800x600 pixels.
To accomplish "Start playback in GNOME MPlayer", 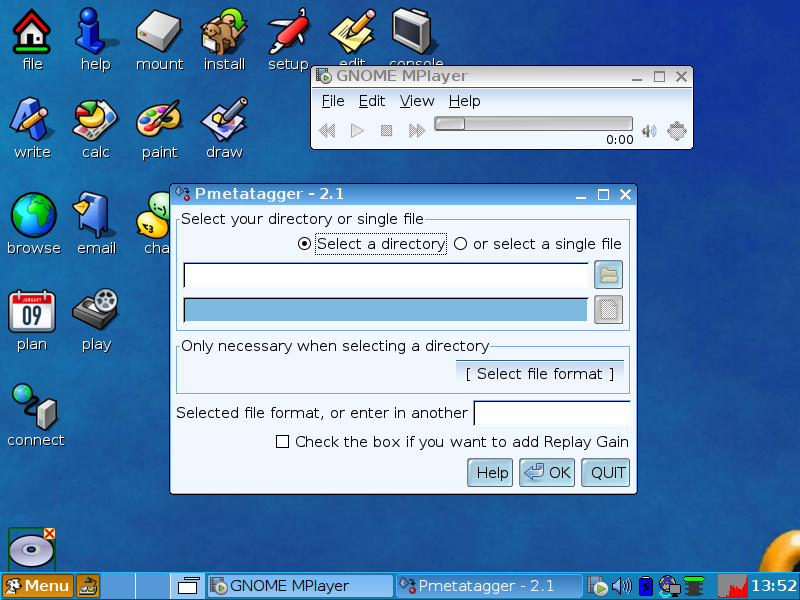I will pyautogui.click(x=357, y=131).
